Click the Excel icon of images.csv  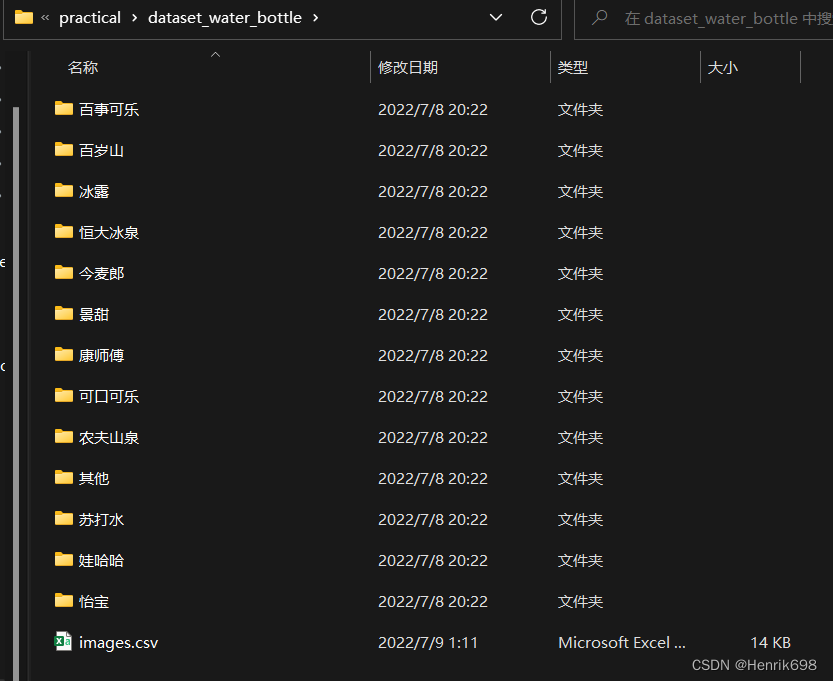pos(63,641)
